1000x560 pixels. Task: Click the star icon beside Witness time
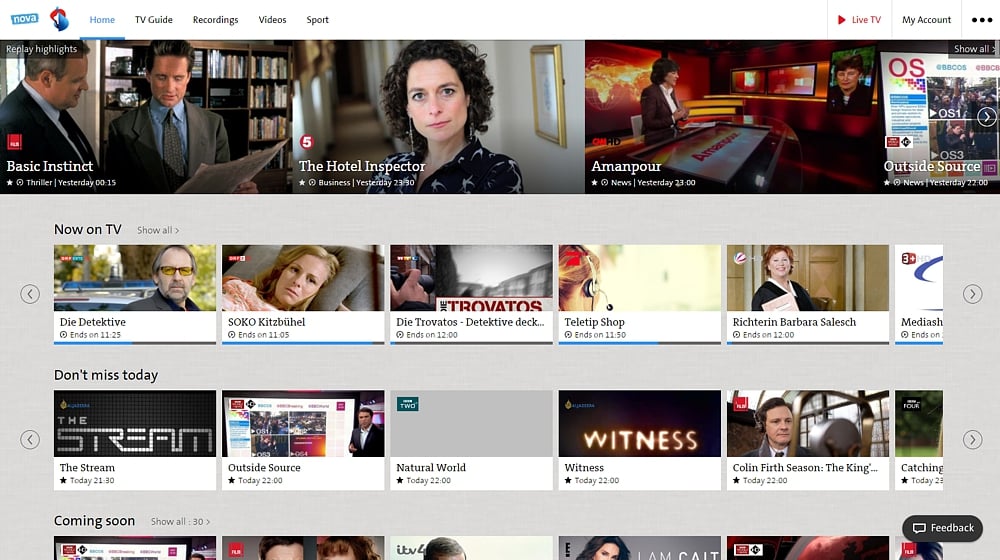[568, 480]
